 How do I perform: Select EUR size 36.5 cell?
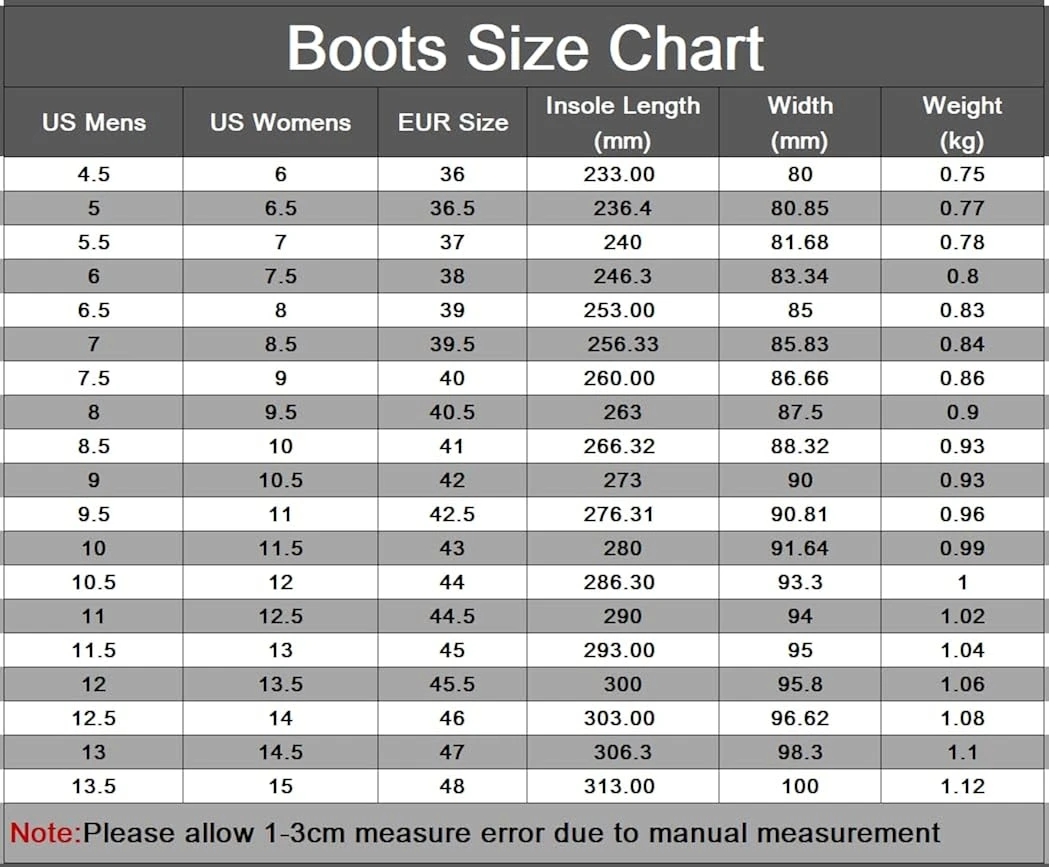(452, 208)
